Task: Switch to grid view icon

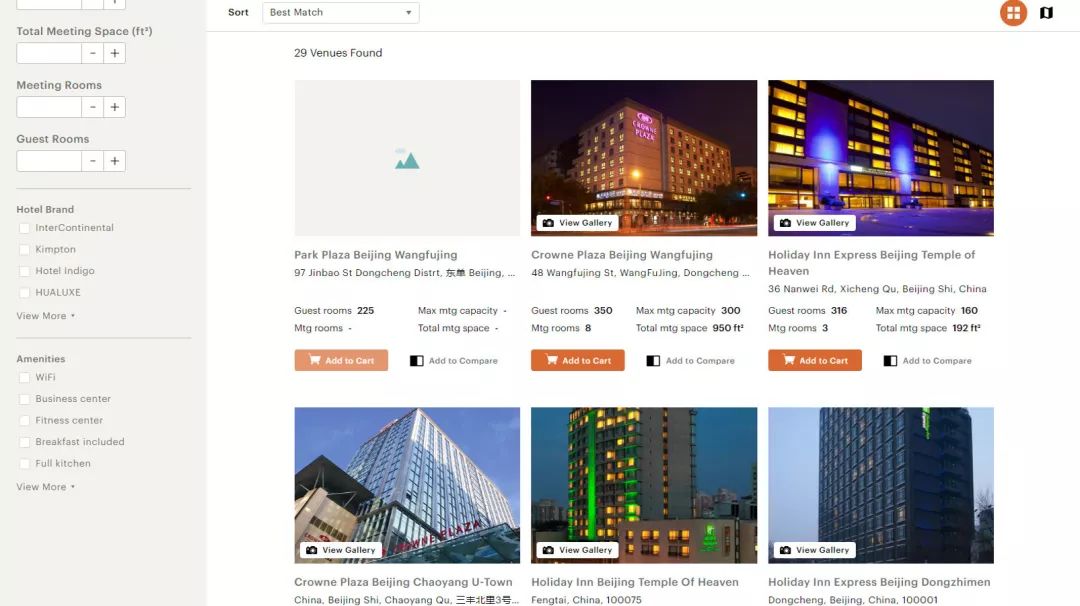Action: pyautogui.click(x=1013, y=12)
